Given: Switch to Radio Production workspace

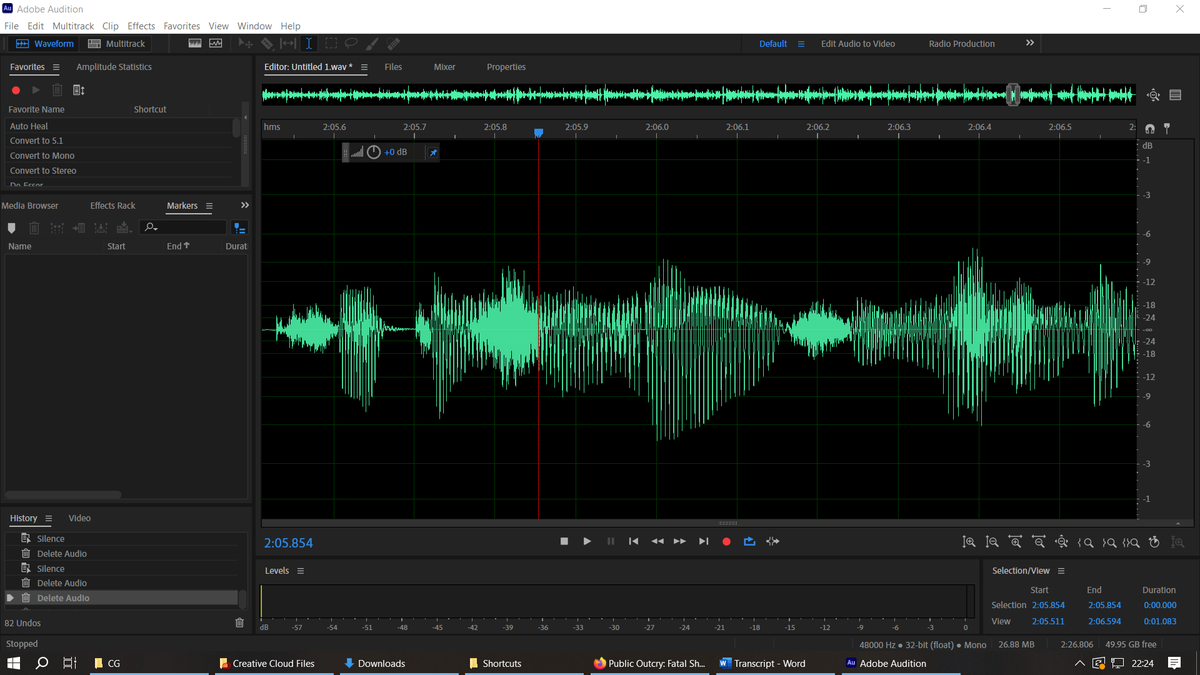Looking at the screenshot, I should pyautogui.click(x=961, y=44).
